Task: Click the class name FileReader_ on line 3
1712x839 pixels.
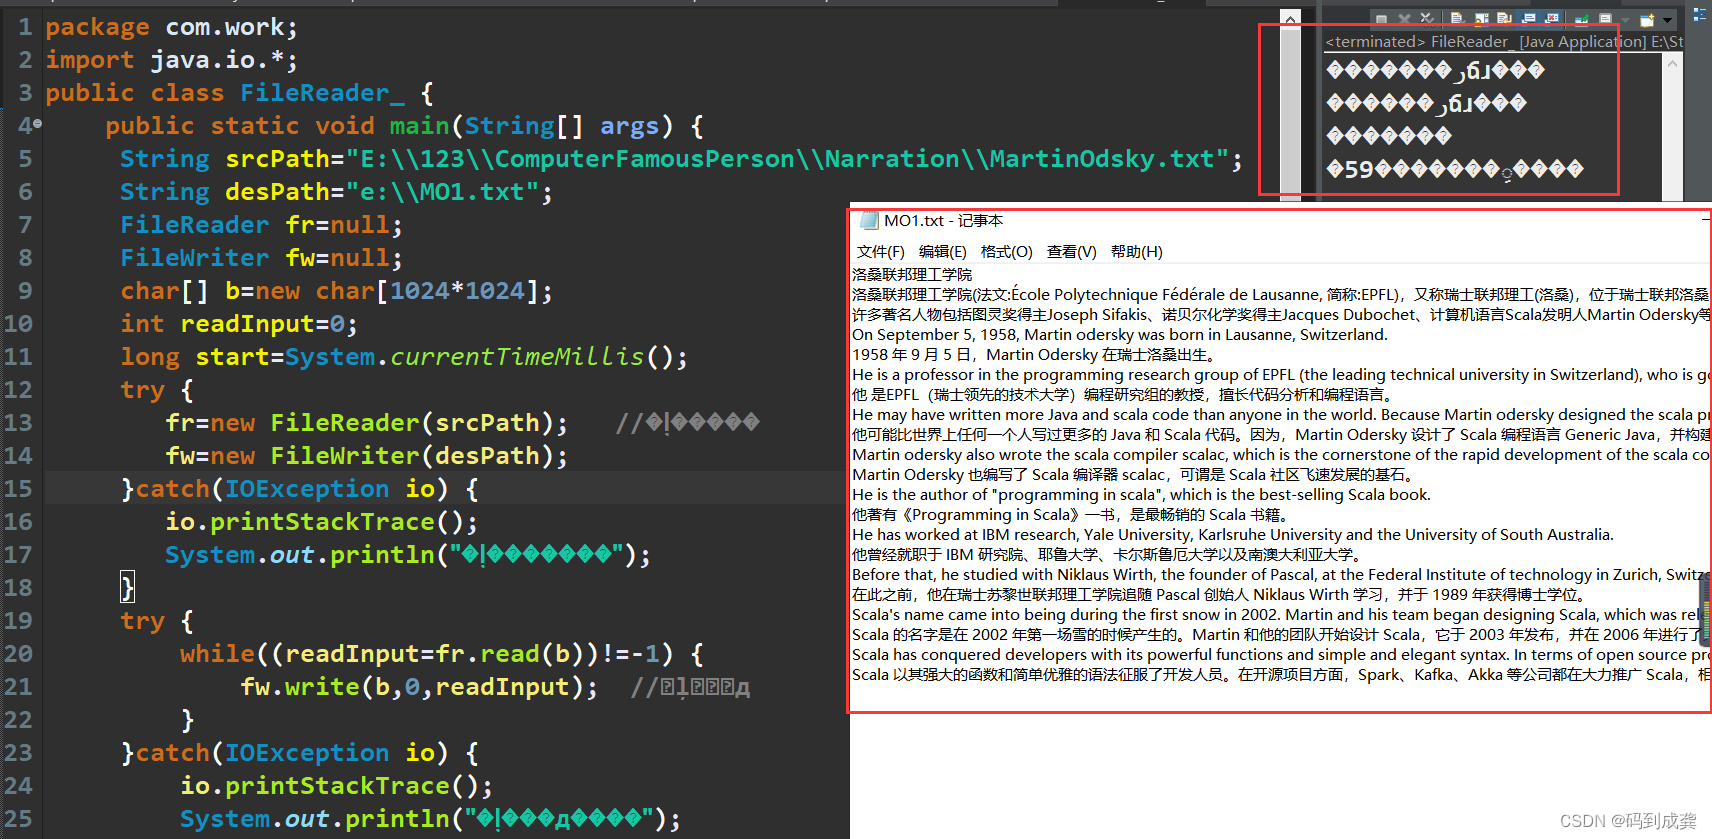Action: (322, 93)
